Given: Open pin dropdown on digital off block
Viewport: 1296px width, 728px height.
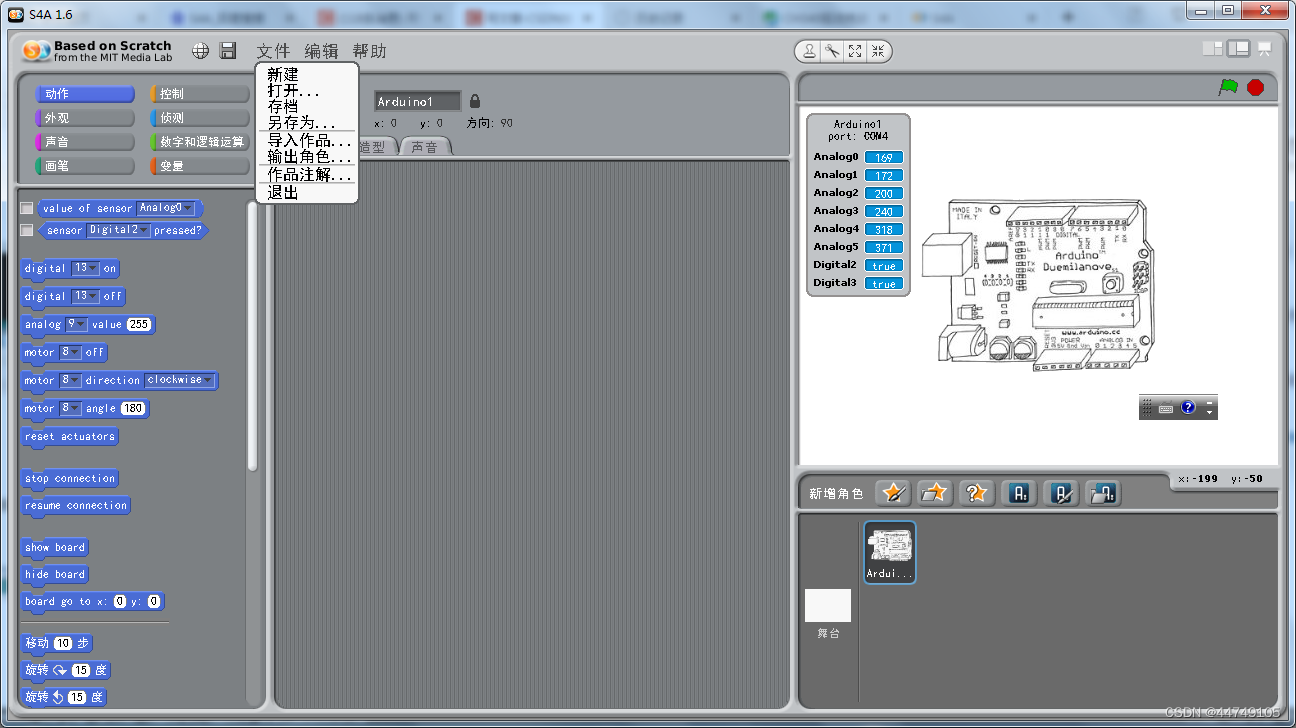Looking at the screenshot, I should click(85, 296).
